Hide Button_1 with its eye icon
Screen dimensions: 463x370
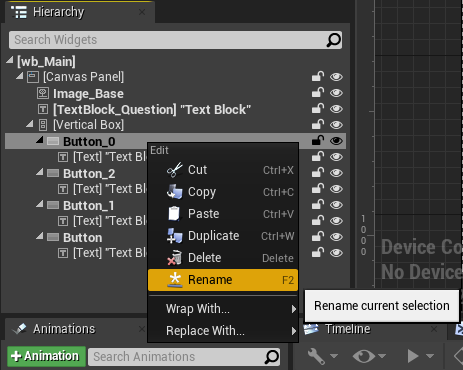click(x=336, y=205)
